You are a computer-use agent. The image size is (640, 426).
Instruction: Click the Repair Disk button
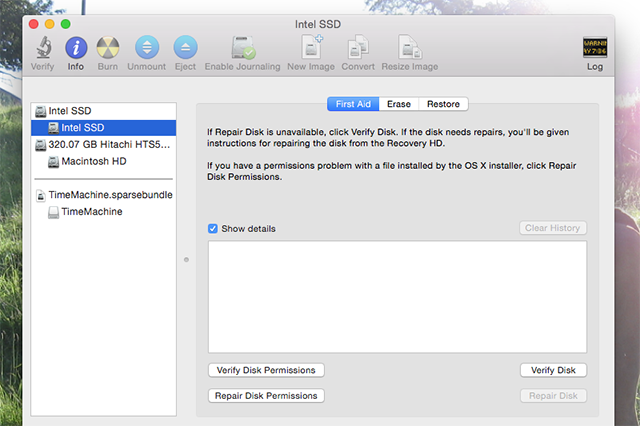click(553, 396)
